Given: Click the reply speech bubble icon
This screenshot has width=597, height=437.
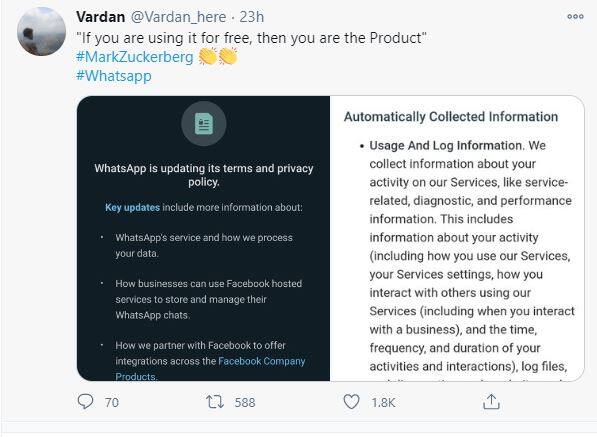Looking at the screenshot, I should [85, 402].
